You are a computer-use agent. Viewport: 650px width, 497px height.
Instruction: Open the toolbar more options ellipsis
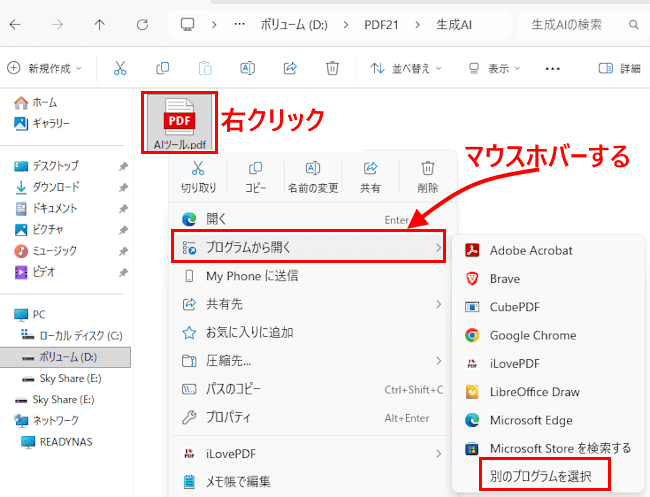coord(553,68)
